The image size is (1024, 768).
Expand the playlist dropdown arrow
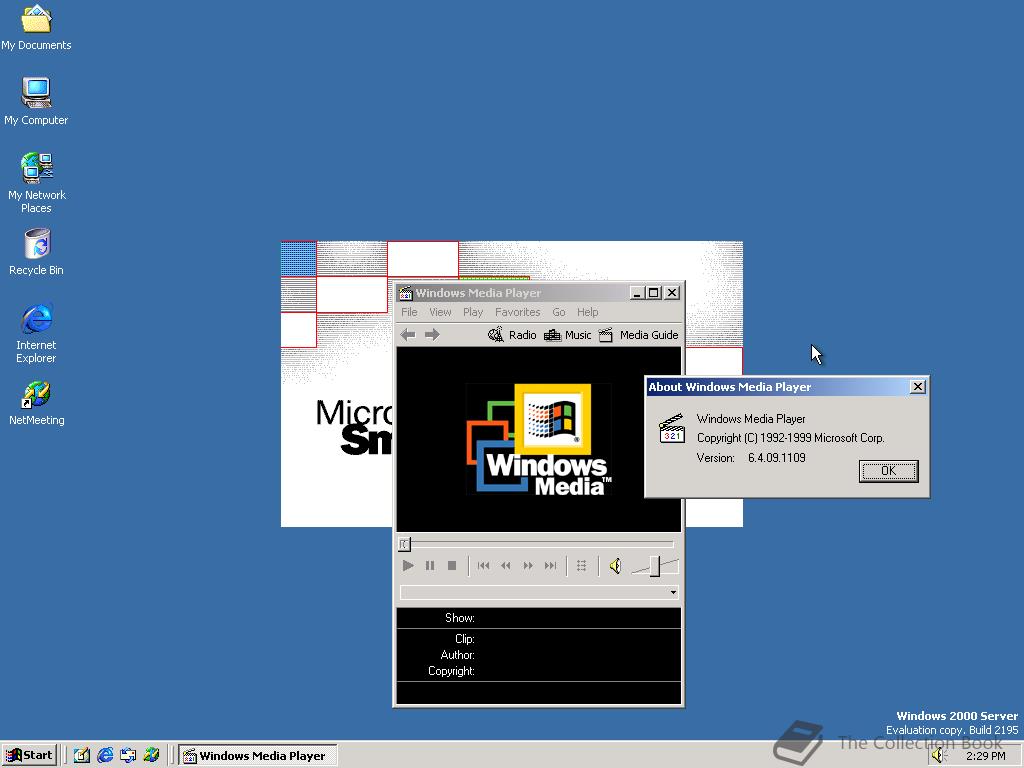673,592
